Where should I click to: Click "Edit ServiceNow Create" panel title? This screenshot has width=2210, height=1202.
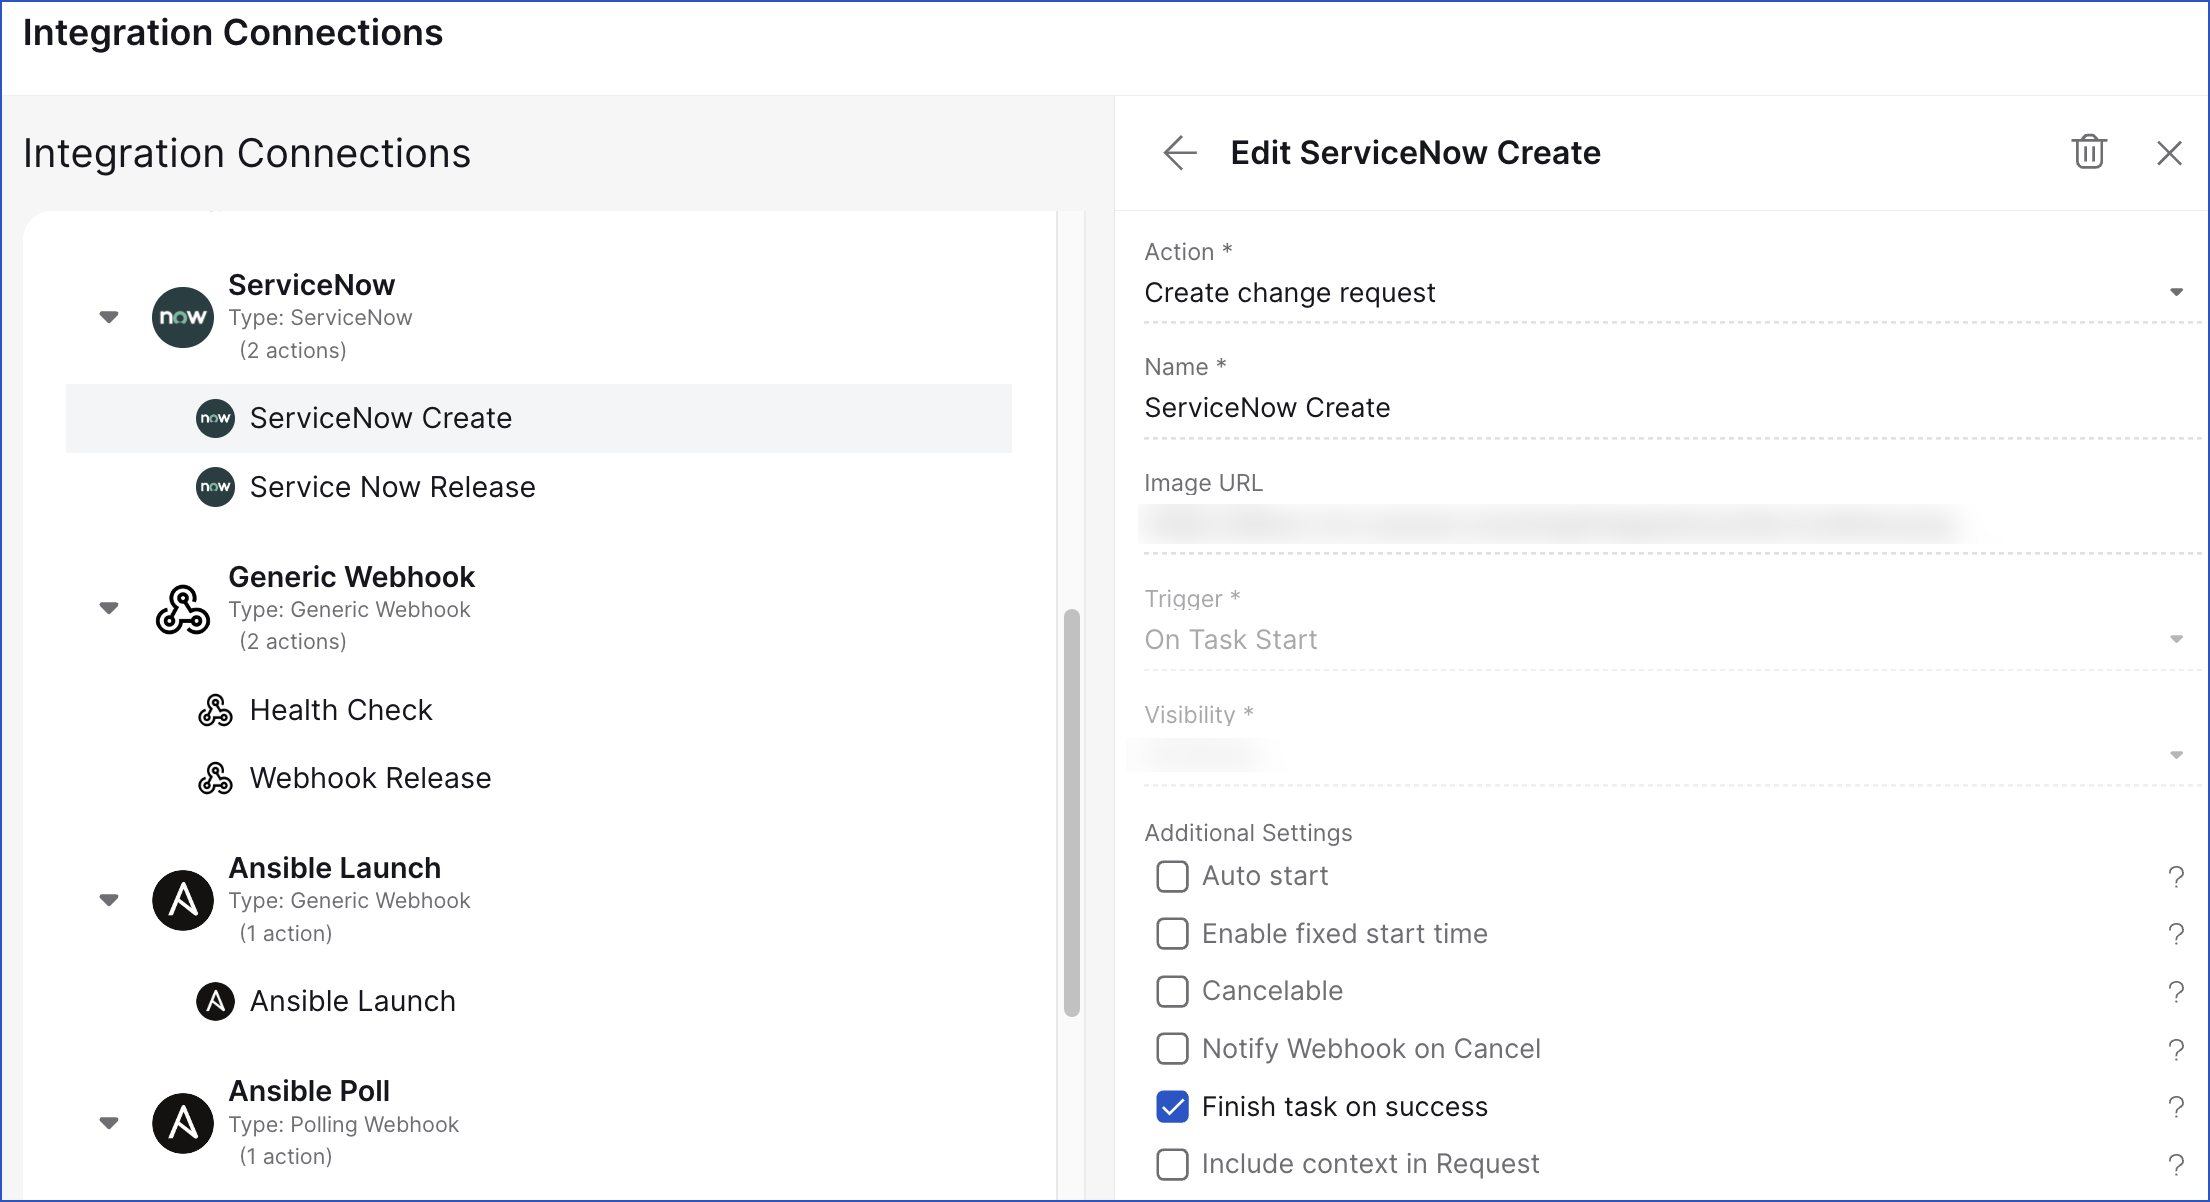tap(1416, 153)
